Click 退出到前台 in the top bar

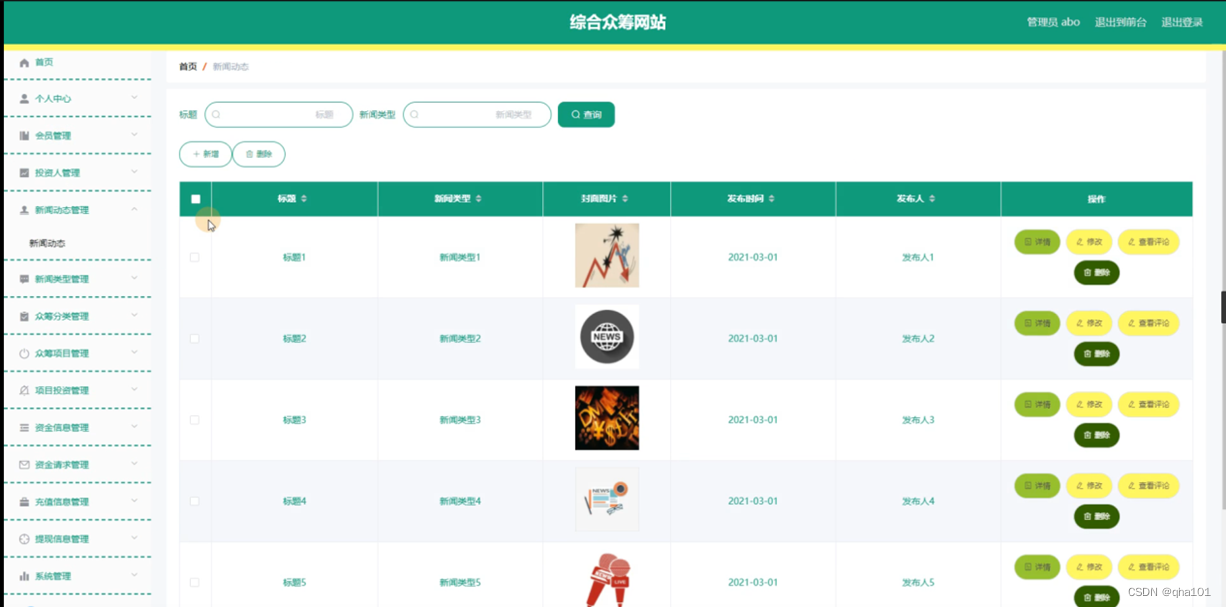pyautogui.click(x=1120, y=21)
